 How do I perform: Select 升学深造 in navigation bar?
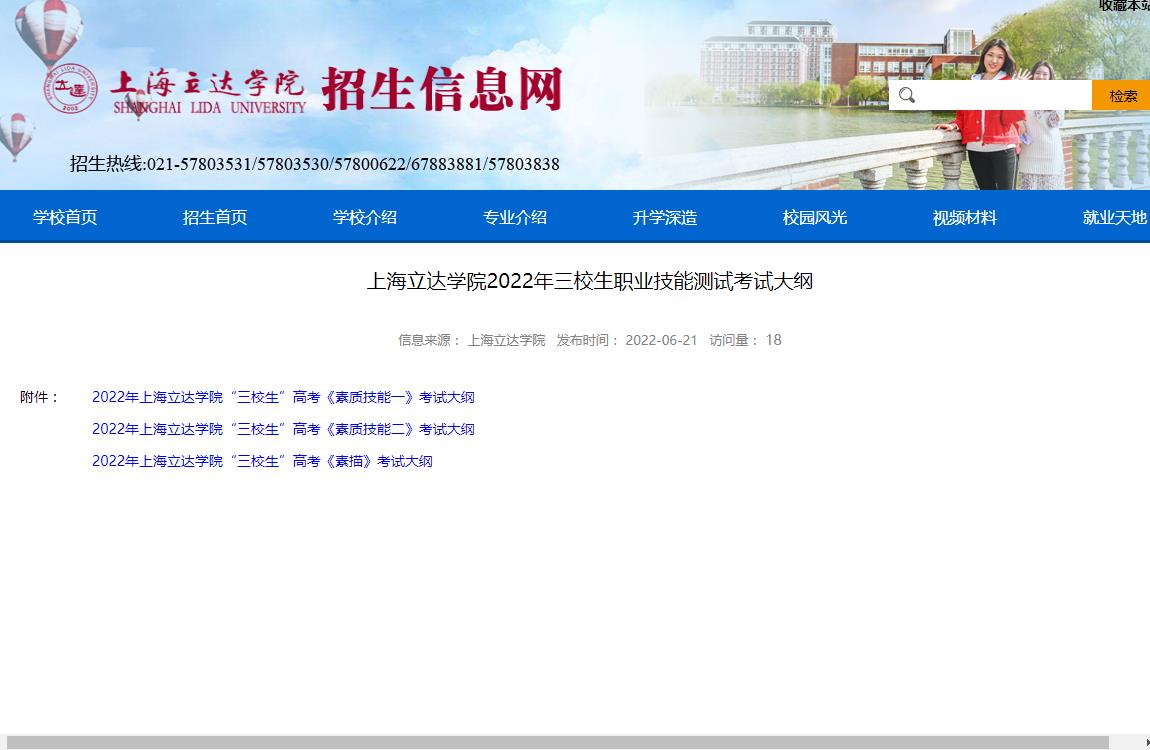tap(664, 217)
